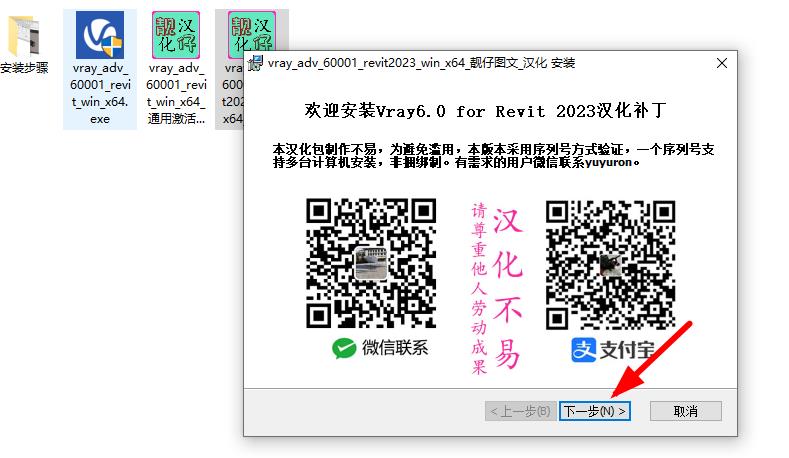Click the pink 汉化不易 text

tap(507, 287)
